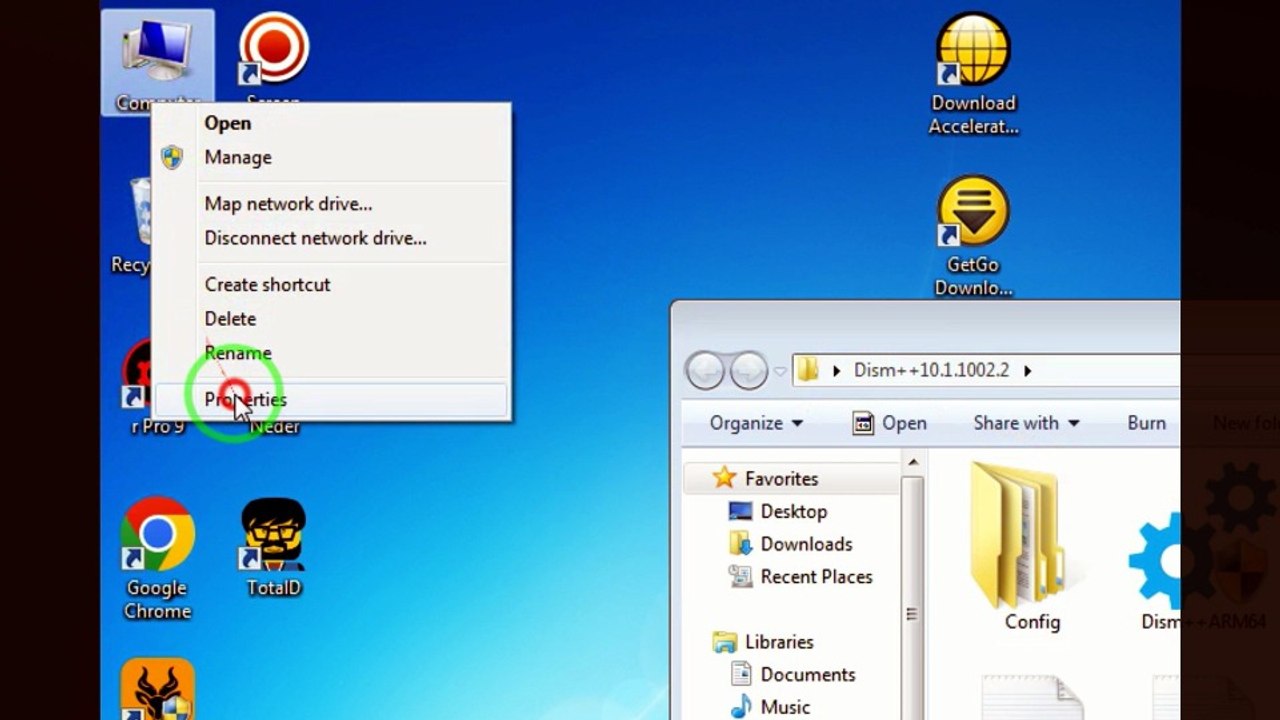Select the GetGo Download desktop shortcut
The image size is (1280, 720).
pyautogui.click(x=973, y=236)
